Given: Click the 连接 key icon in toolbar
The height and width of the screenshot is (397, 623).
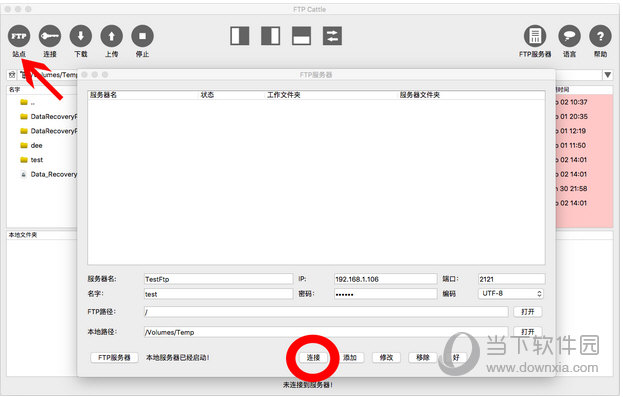Looking at the screenshot, I should 50,36.
